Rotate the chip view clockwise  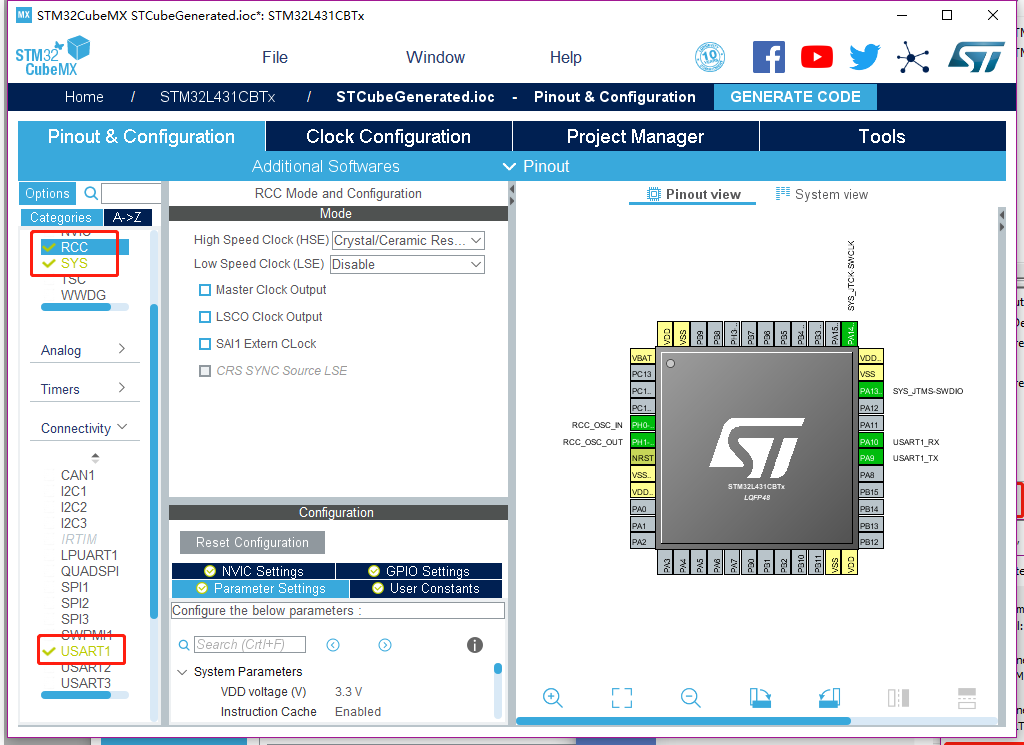click(759, 697)
